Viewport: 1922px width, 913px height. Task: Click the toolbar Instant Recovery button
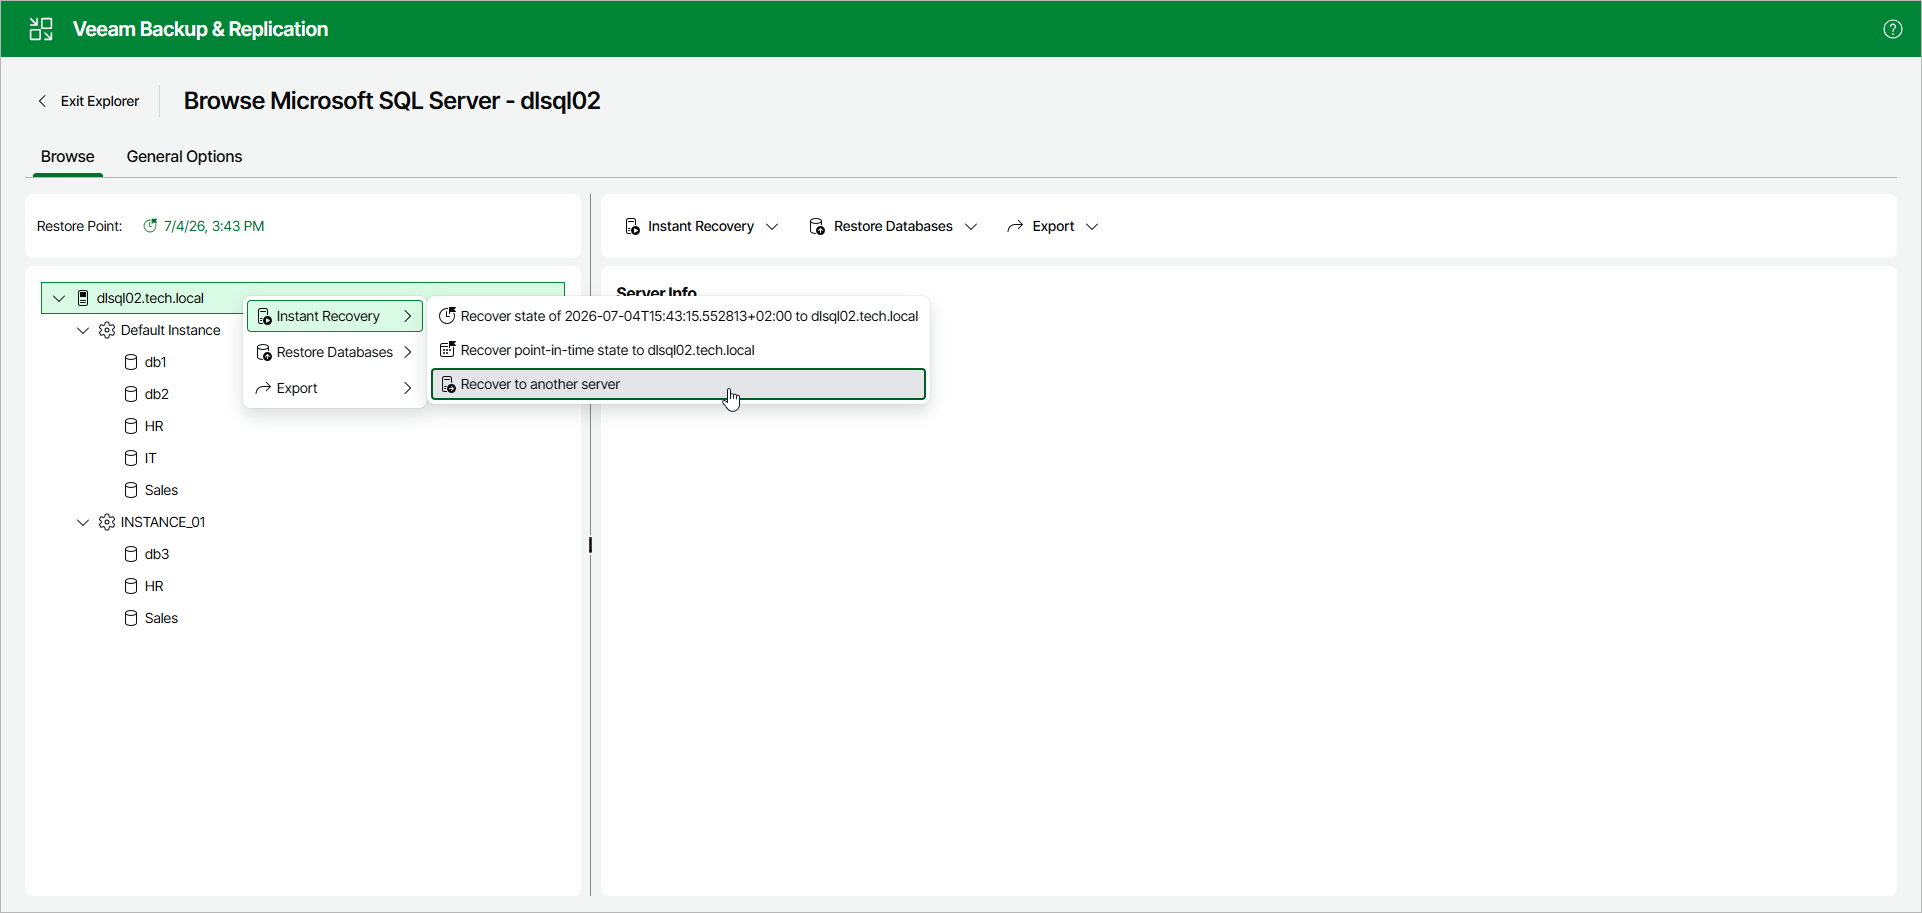pyautogui.click(x=701, y=227)
